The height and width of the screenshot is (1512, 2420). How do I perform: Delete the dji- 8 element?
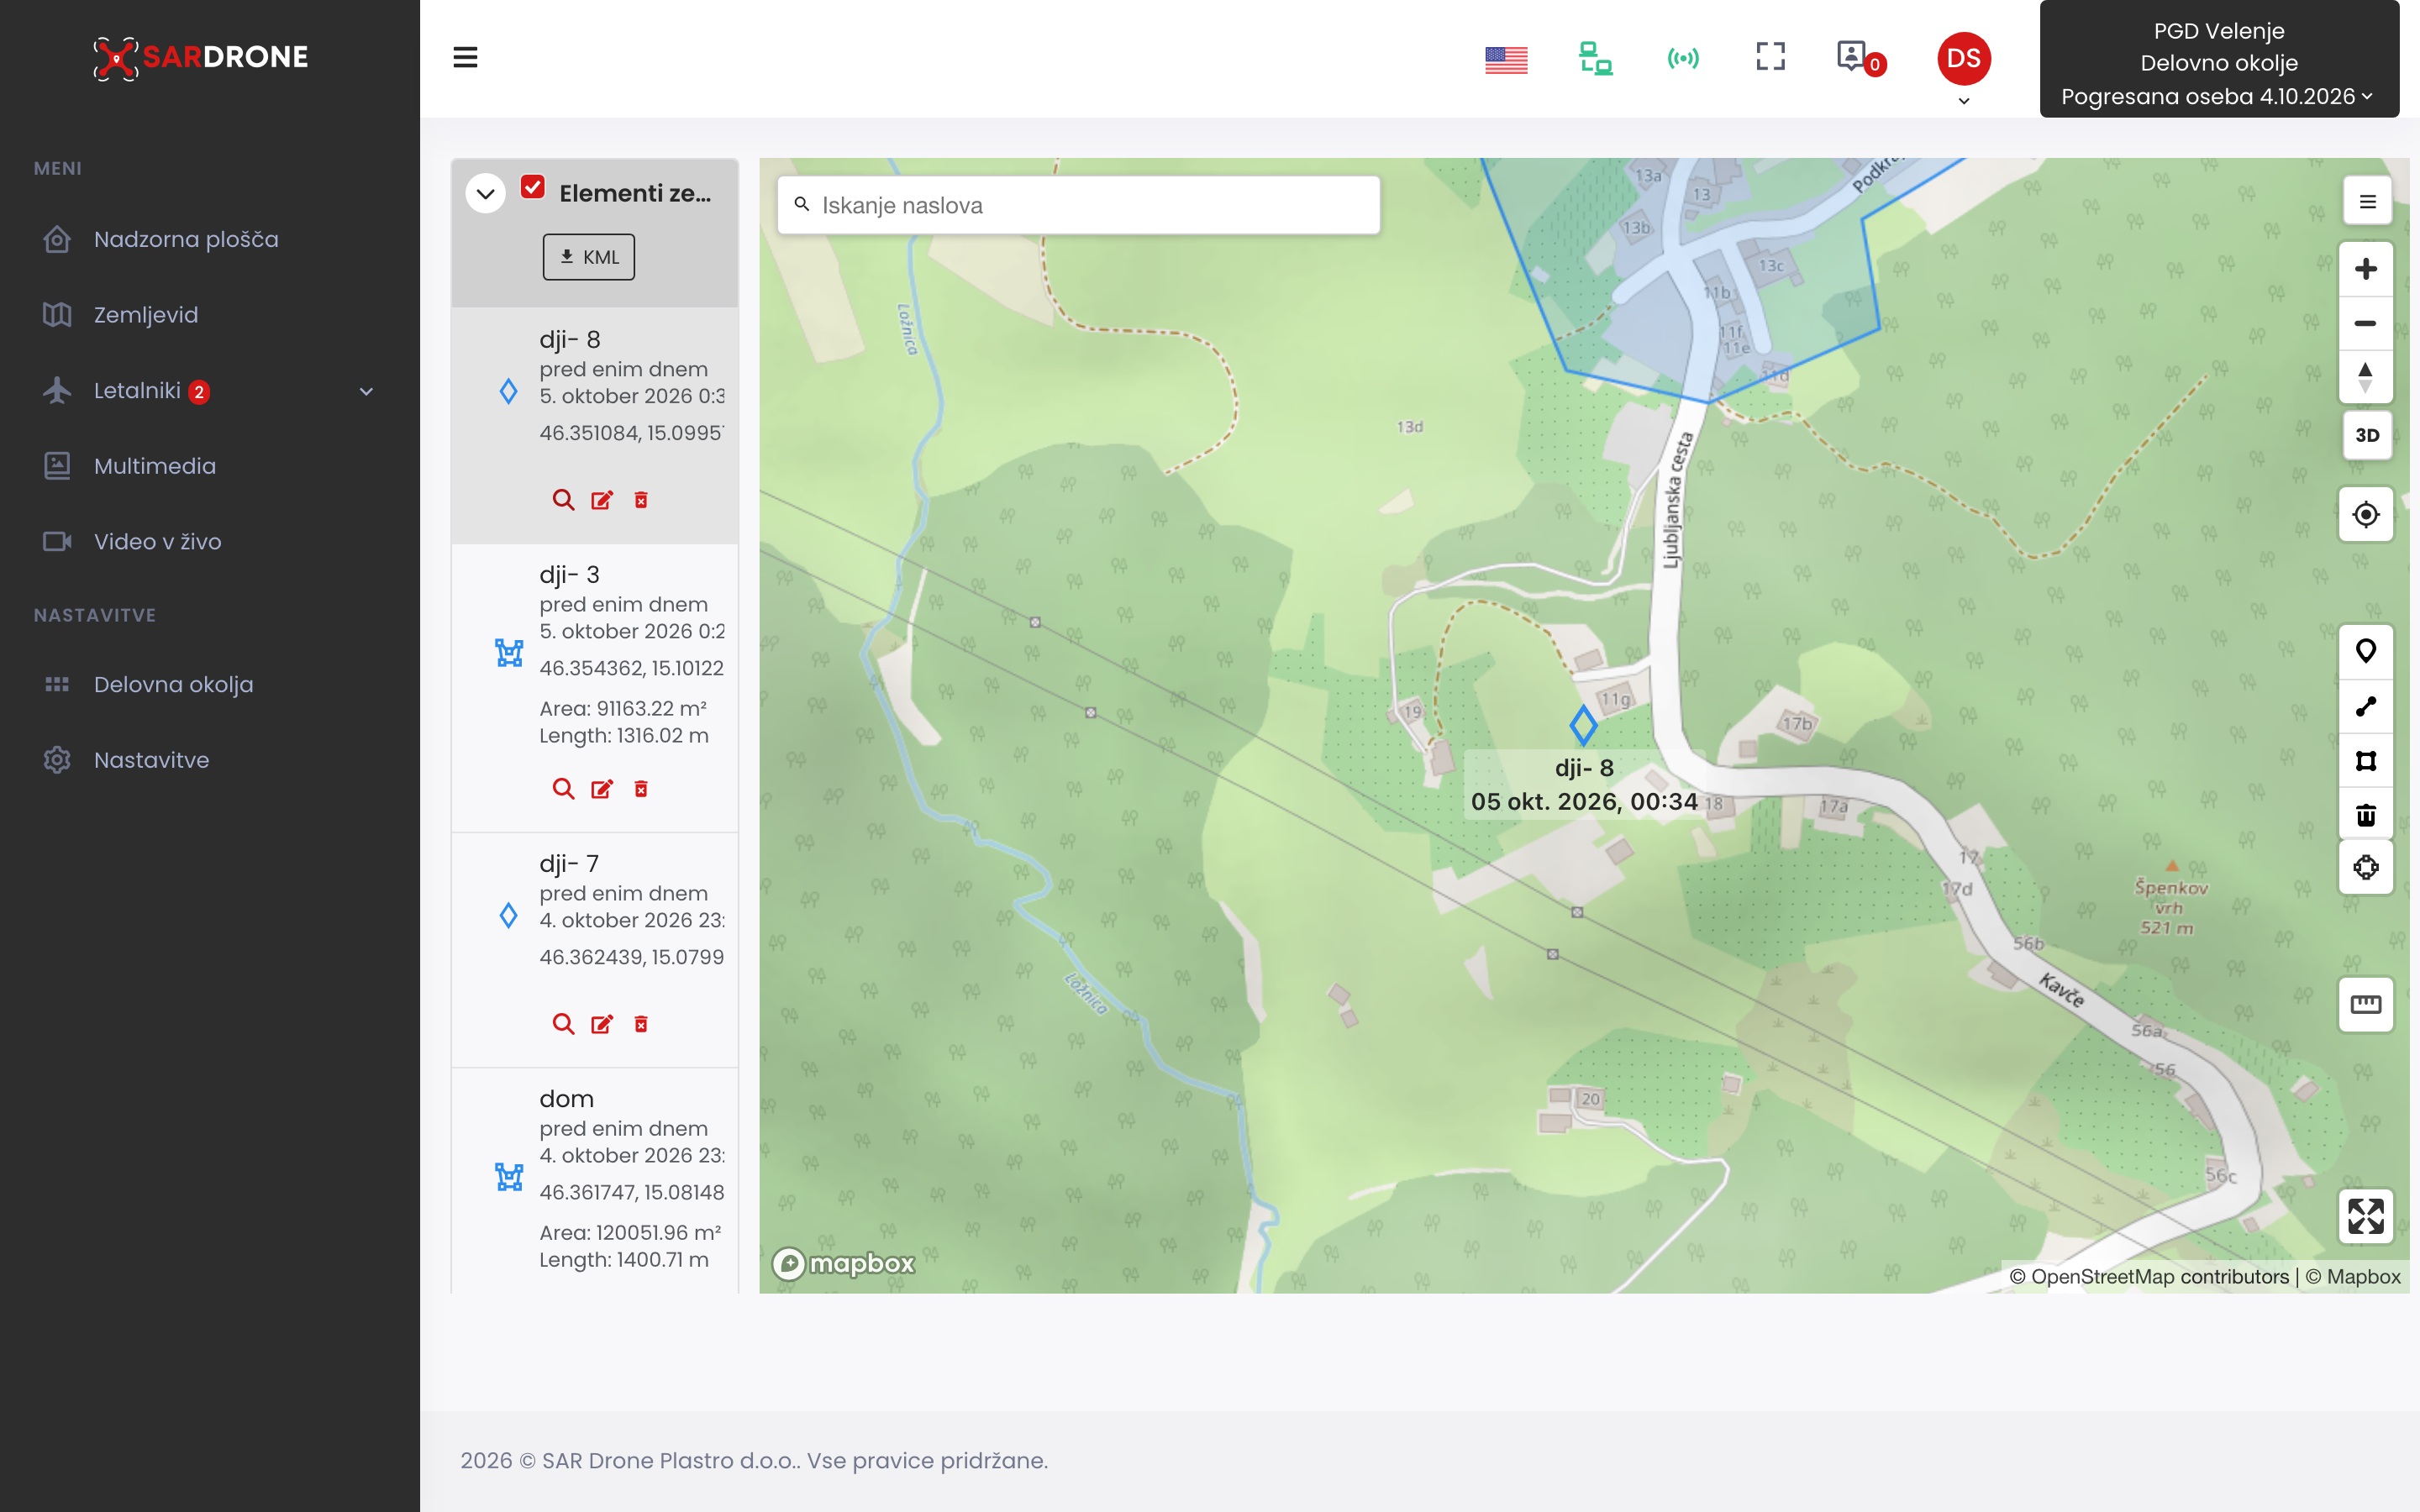641,500
